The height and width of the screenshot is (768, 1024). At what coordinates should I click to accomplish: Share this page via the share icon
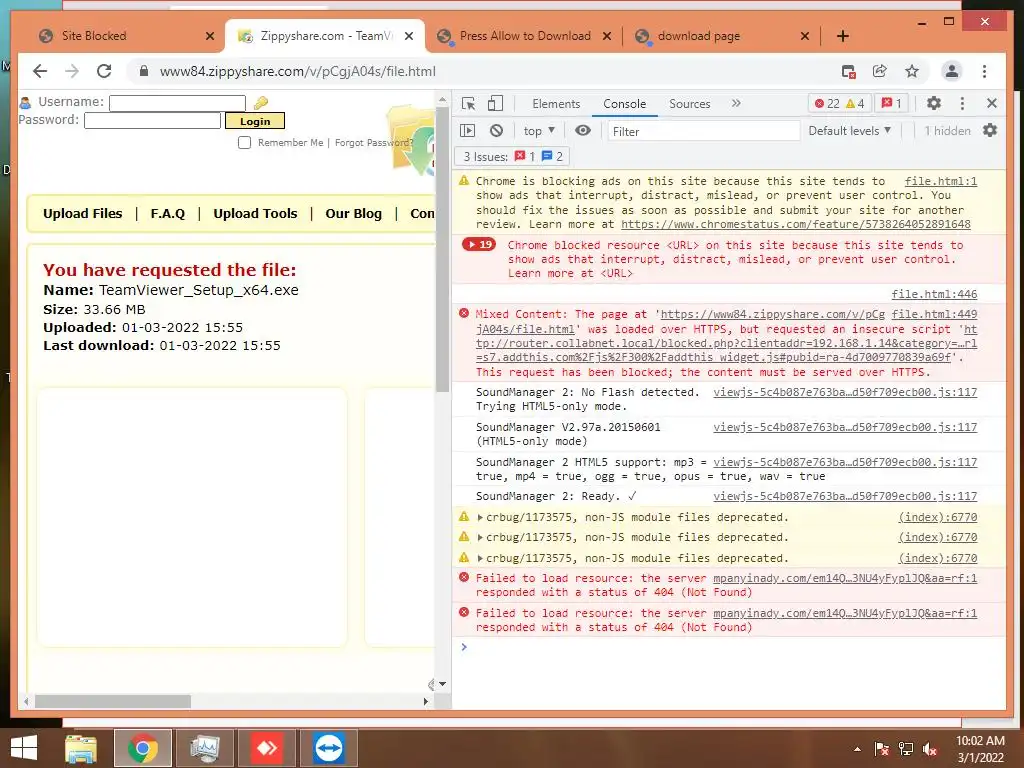(880, 71)
